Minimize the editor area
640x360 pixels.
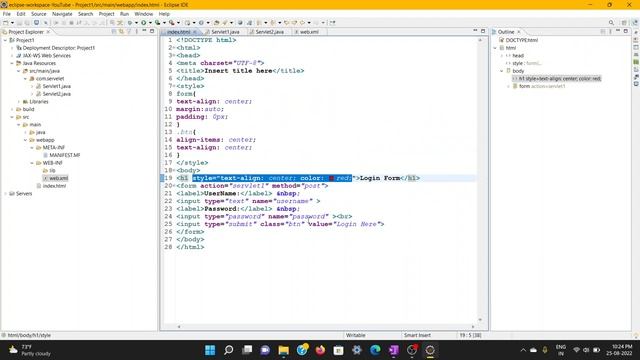(475, 31)
